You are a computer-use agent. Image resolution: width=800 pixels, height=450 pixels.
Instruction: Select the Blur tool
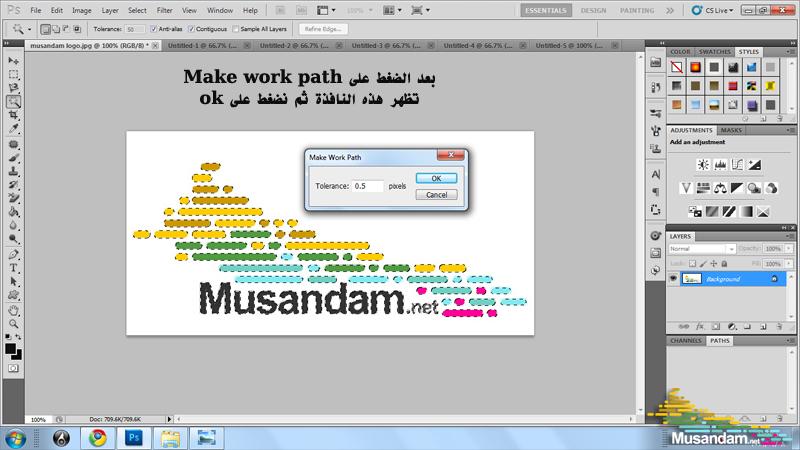tap(13, 225)
